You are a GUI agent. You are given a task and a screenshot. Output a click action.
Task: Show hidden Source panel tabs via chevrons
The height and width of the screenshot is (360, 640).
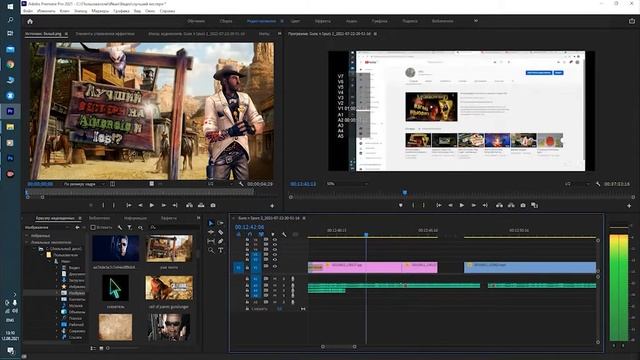280,34
